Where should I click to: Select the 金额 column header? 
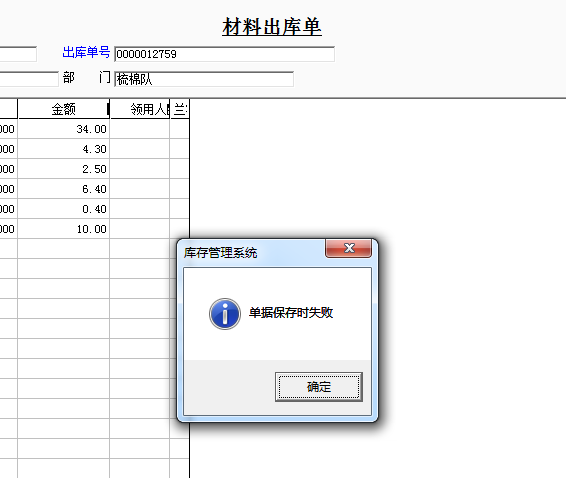(64, 109)
